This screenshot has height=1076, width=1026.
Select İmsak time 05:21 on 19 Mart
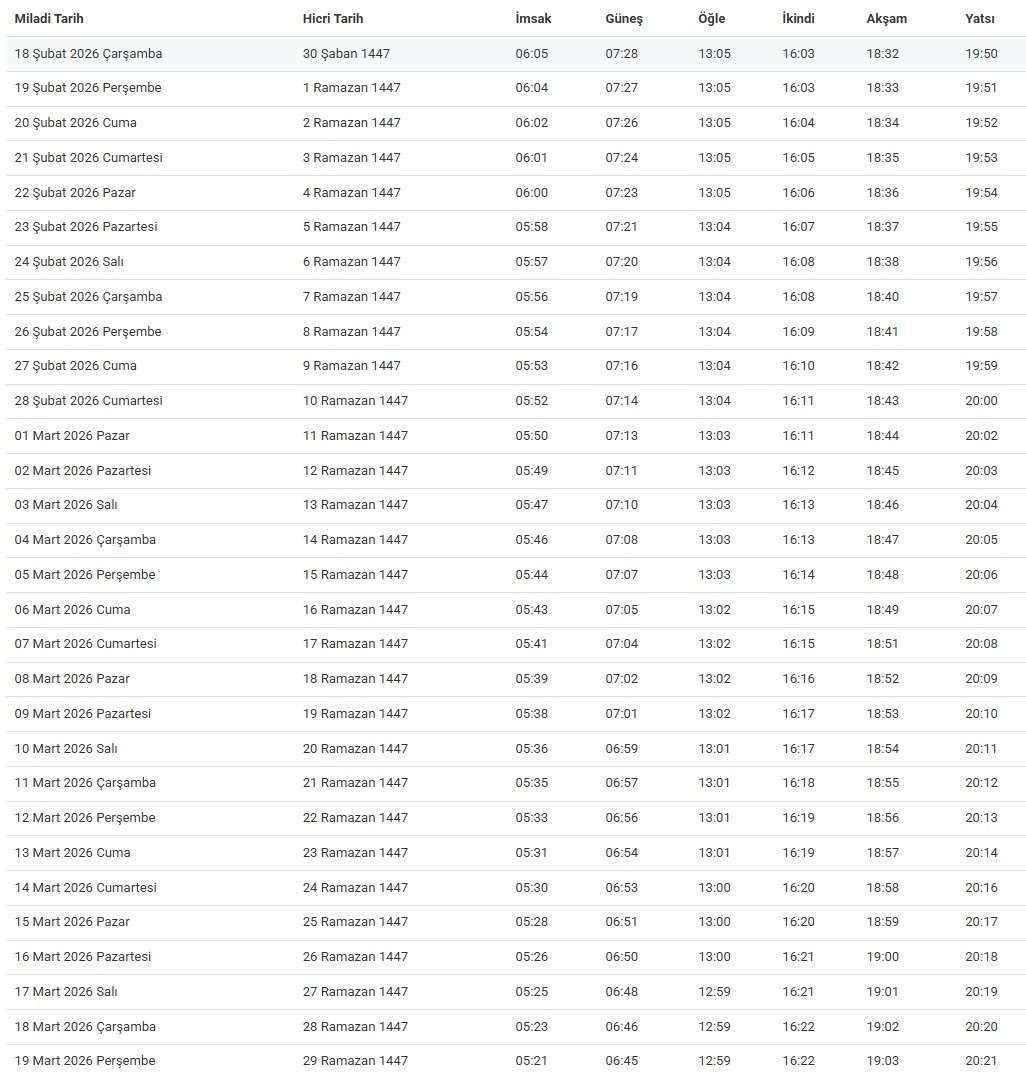[x=532, y=1061]
